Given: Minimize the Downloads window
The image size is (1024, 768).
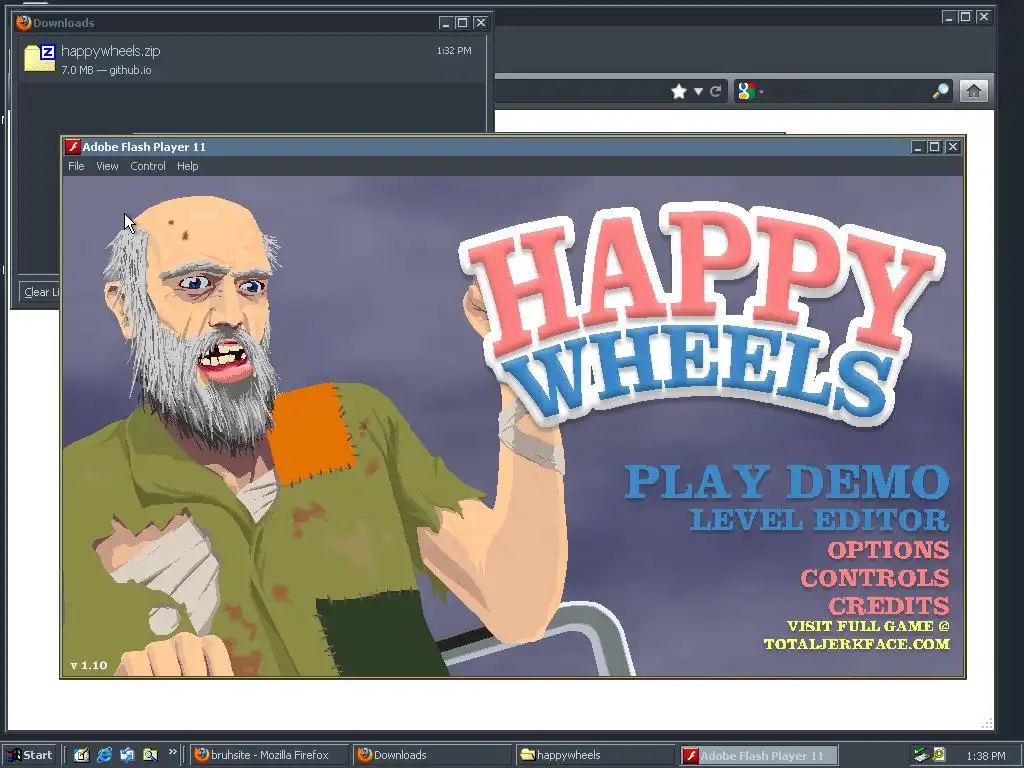Looking at the screenshot, I should pyautogui.click(x=445, y=23).
